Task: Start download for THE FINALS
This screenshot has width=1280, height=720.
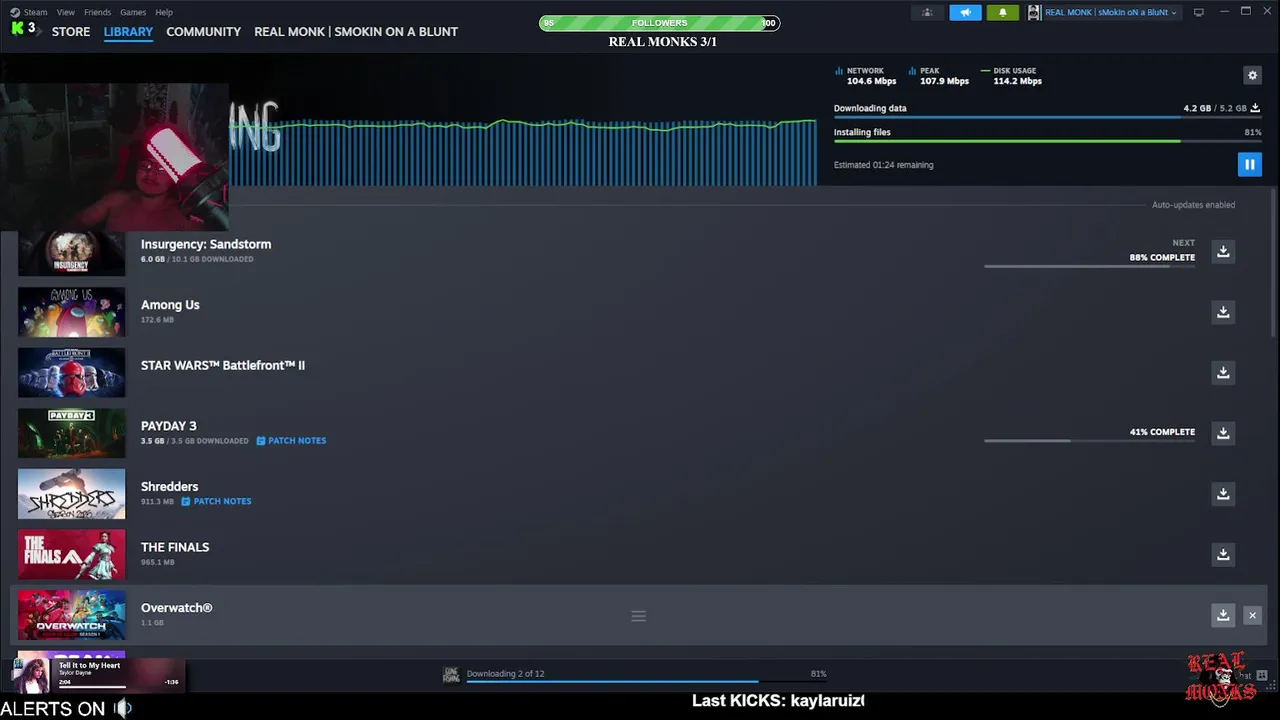Action: [x=1222, y=554]
